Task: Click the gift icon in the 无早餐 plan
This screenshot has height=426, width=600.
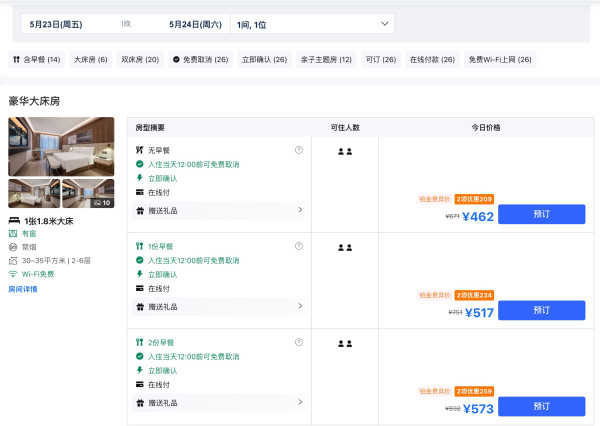Action: point(140,211)
